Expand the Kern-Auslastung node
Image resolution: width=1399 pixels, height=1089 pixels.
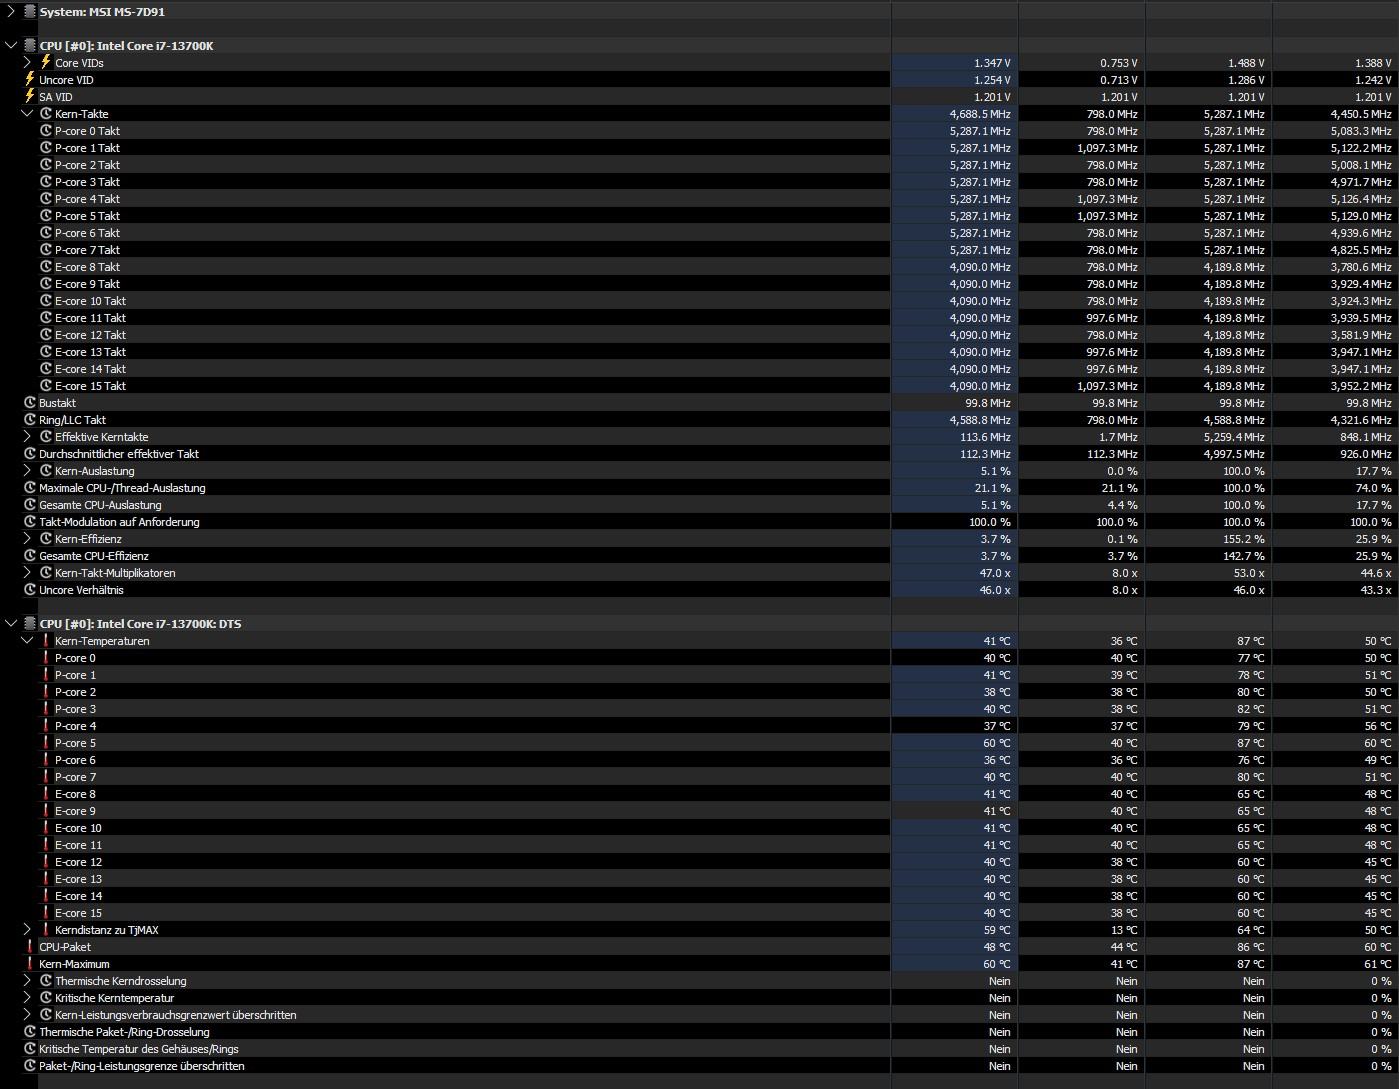pos(27,471)
